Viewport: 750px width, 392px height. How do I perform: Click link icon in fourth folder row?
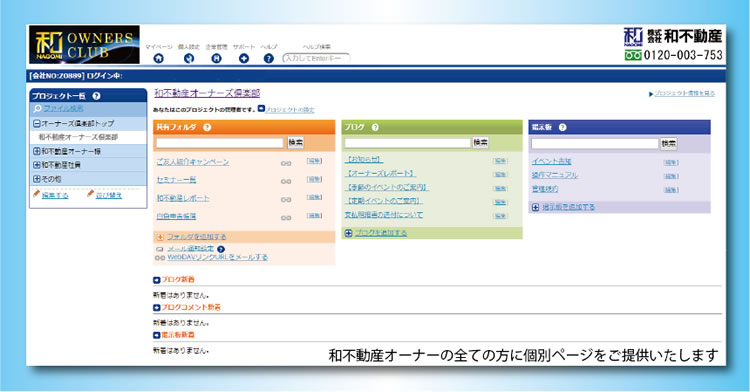pyautogui.click(x=286, y=218)
